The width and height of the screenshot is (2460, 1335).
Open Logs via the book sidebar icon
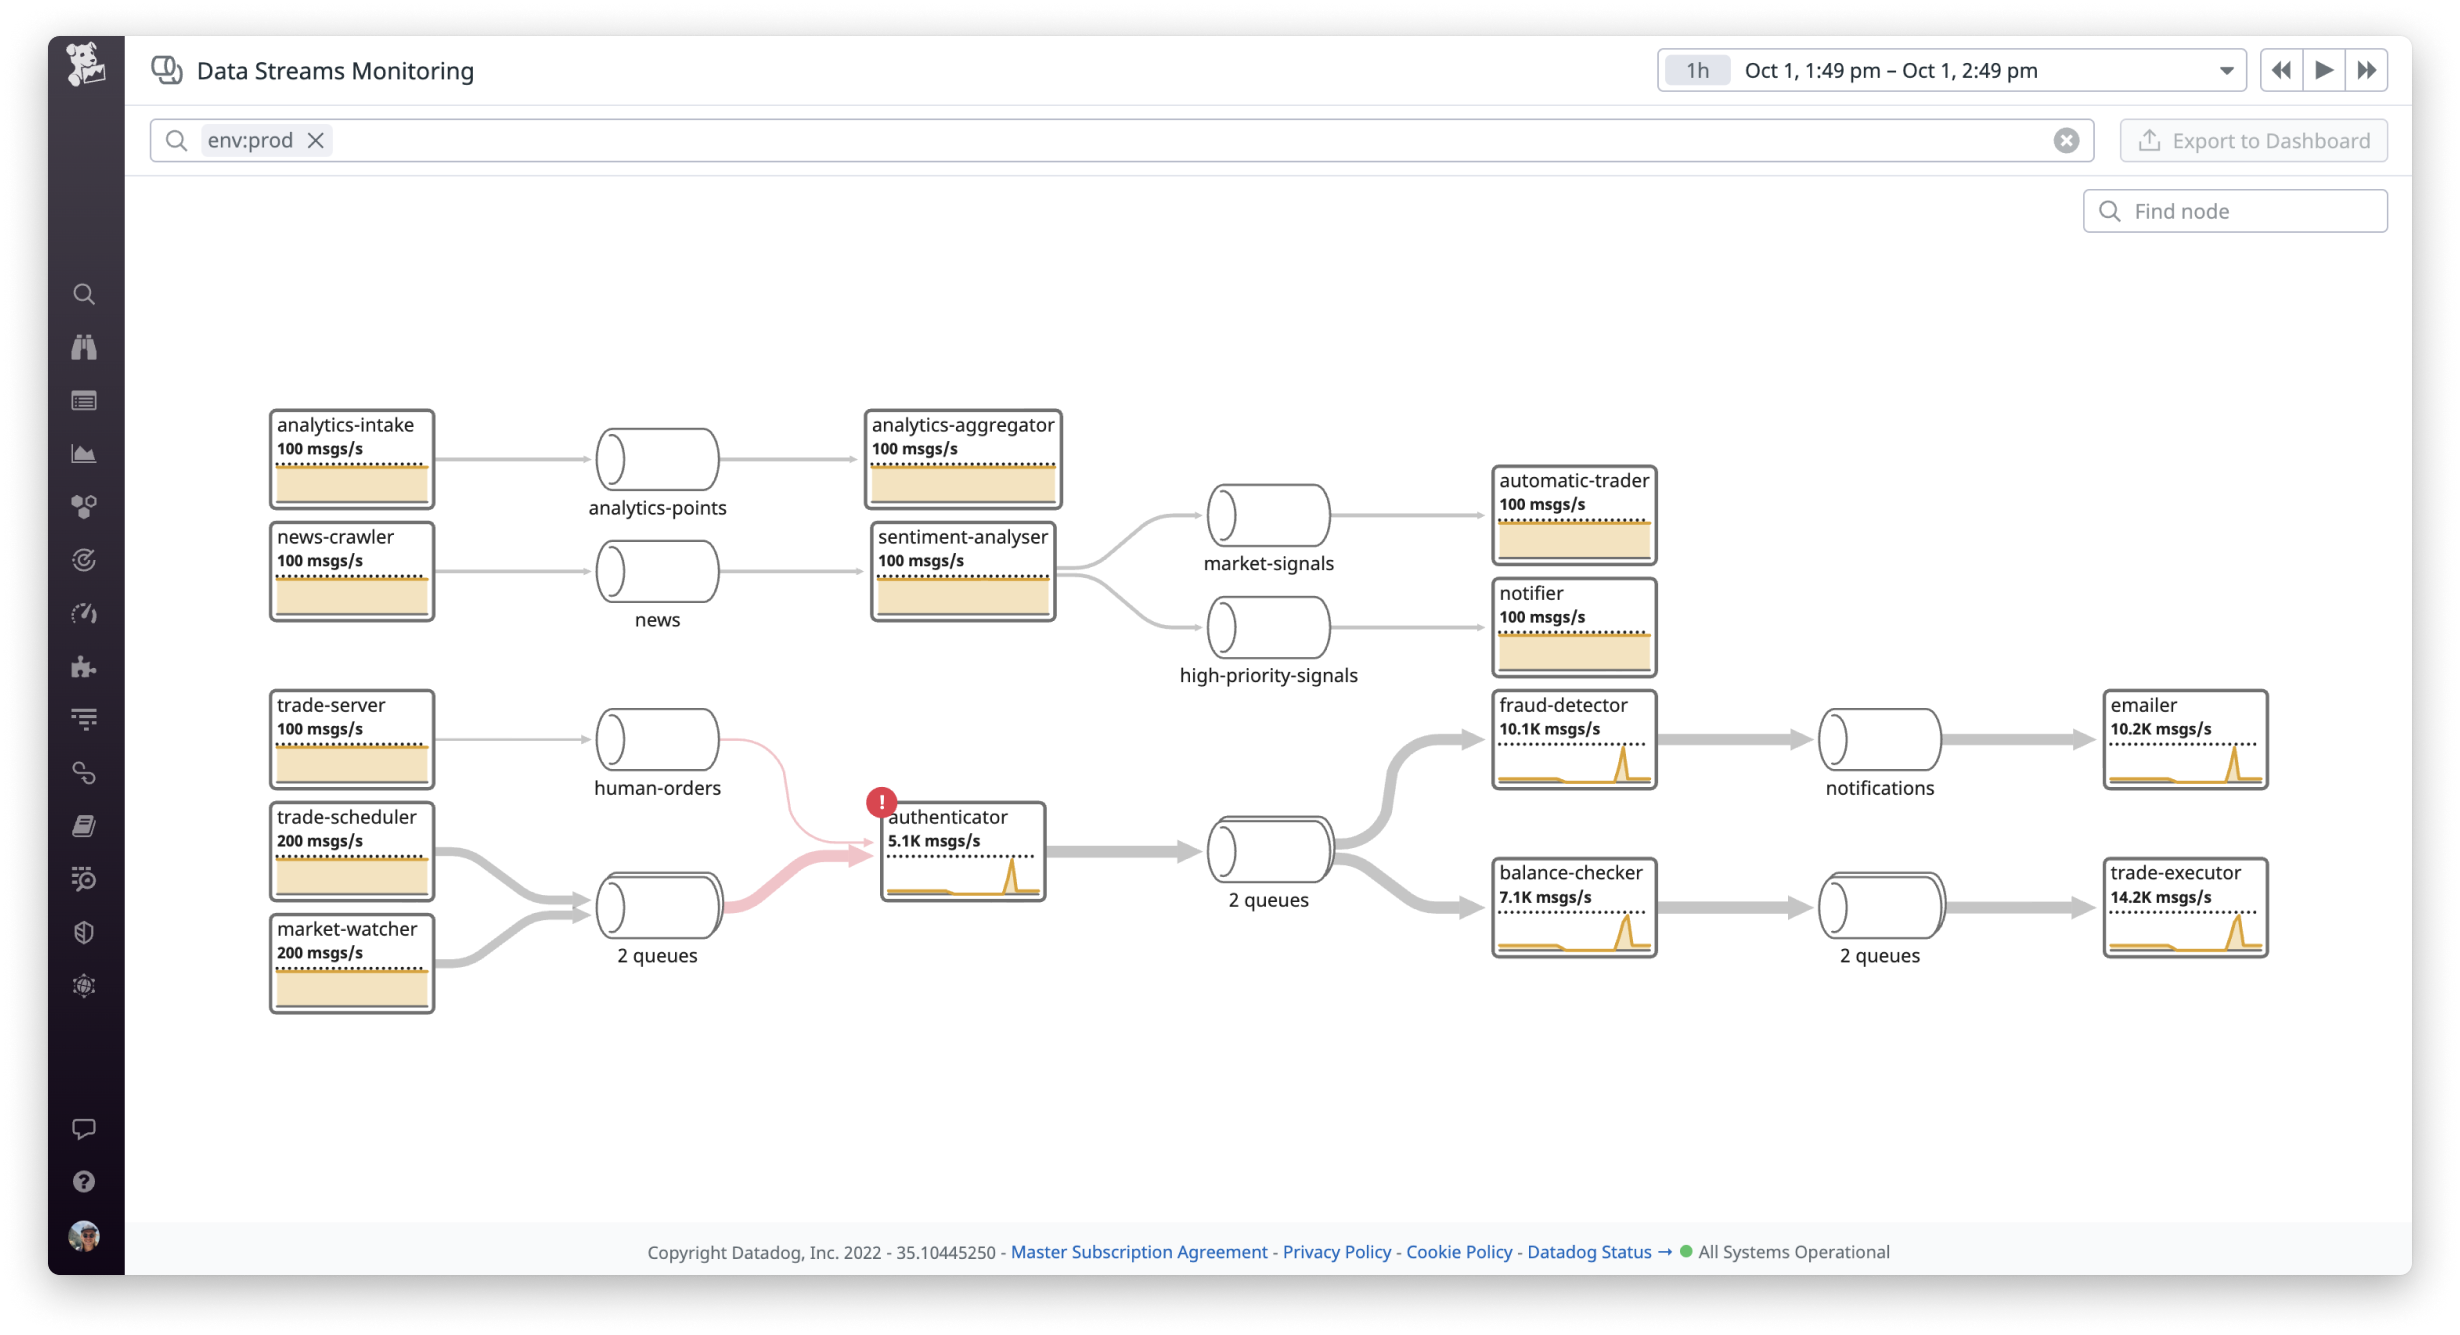(x=85, y=826)
